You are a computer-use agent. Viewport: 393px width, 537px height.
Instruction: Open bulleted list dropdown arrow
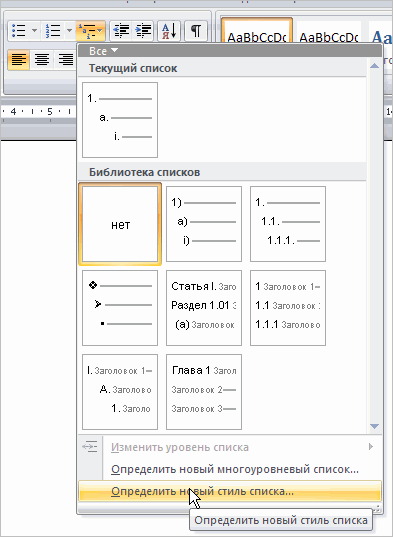[34, 30]
